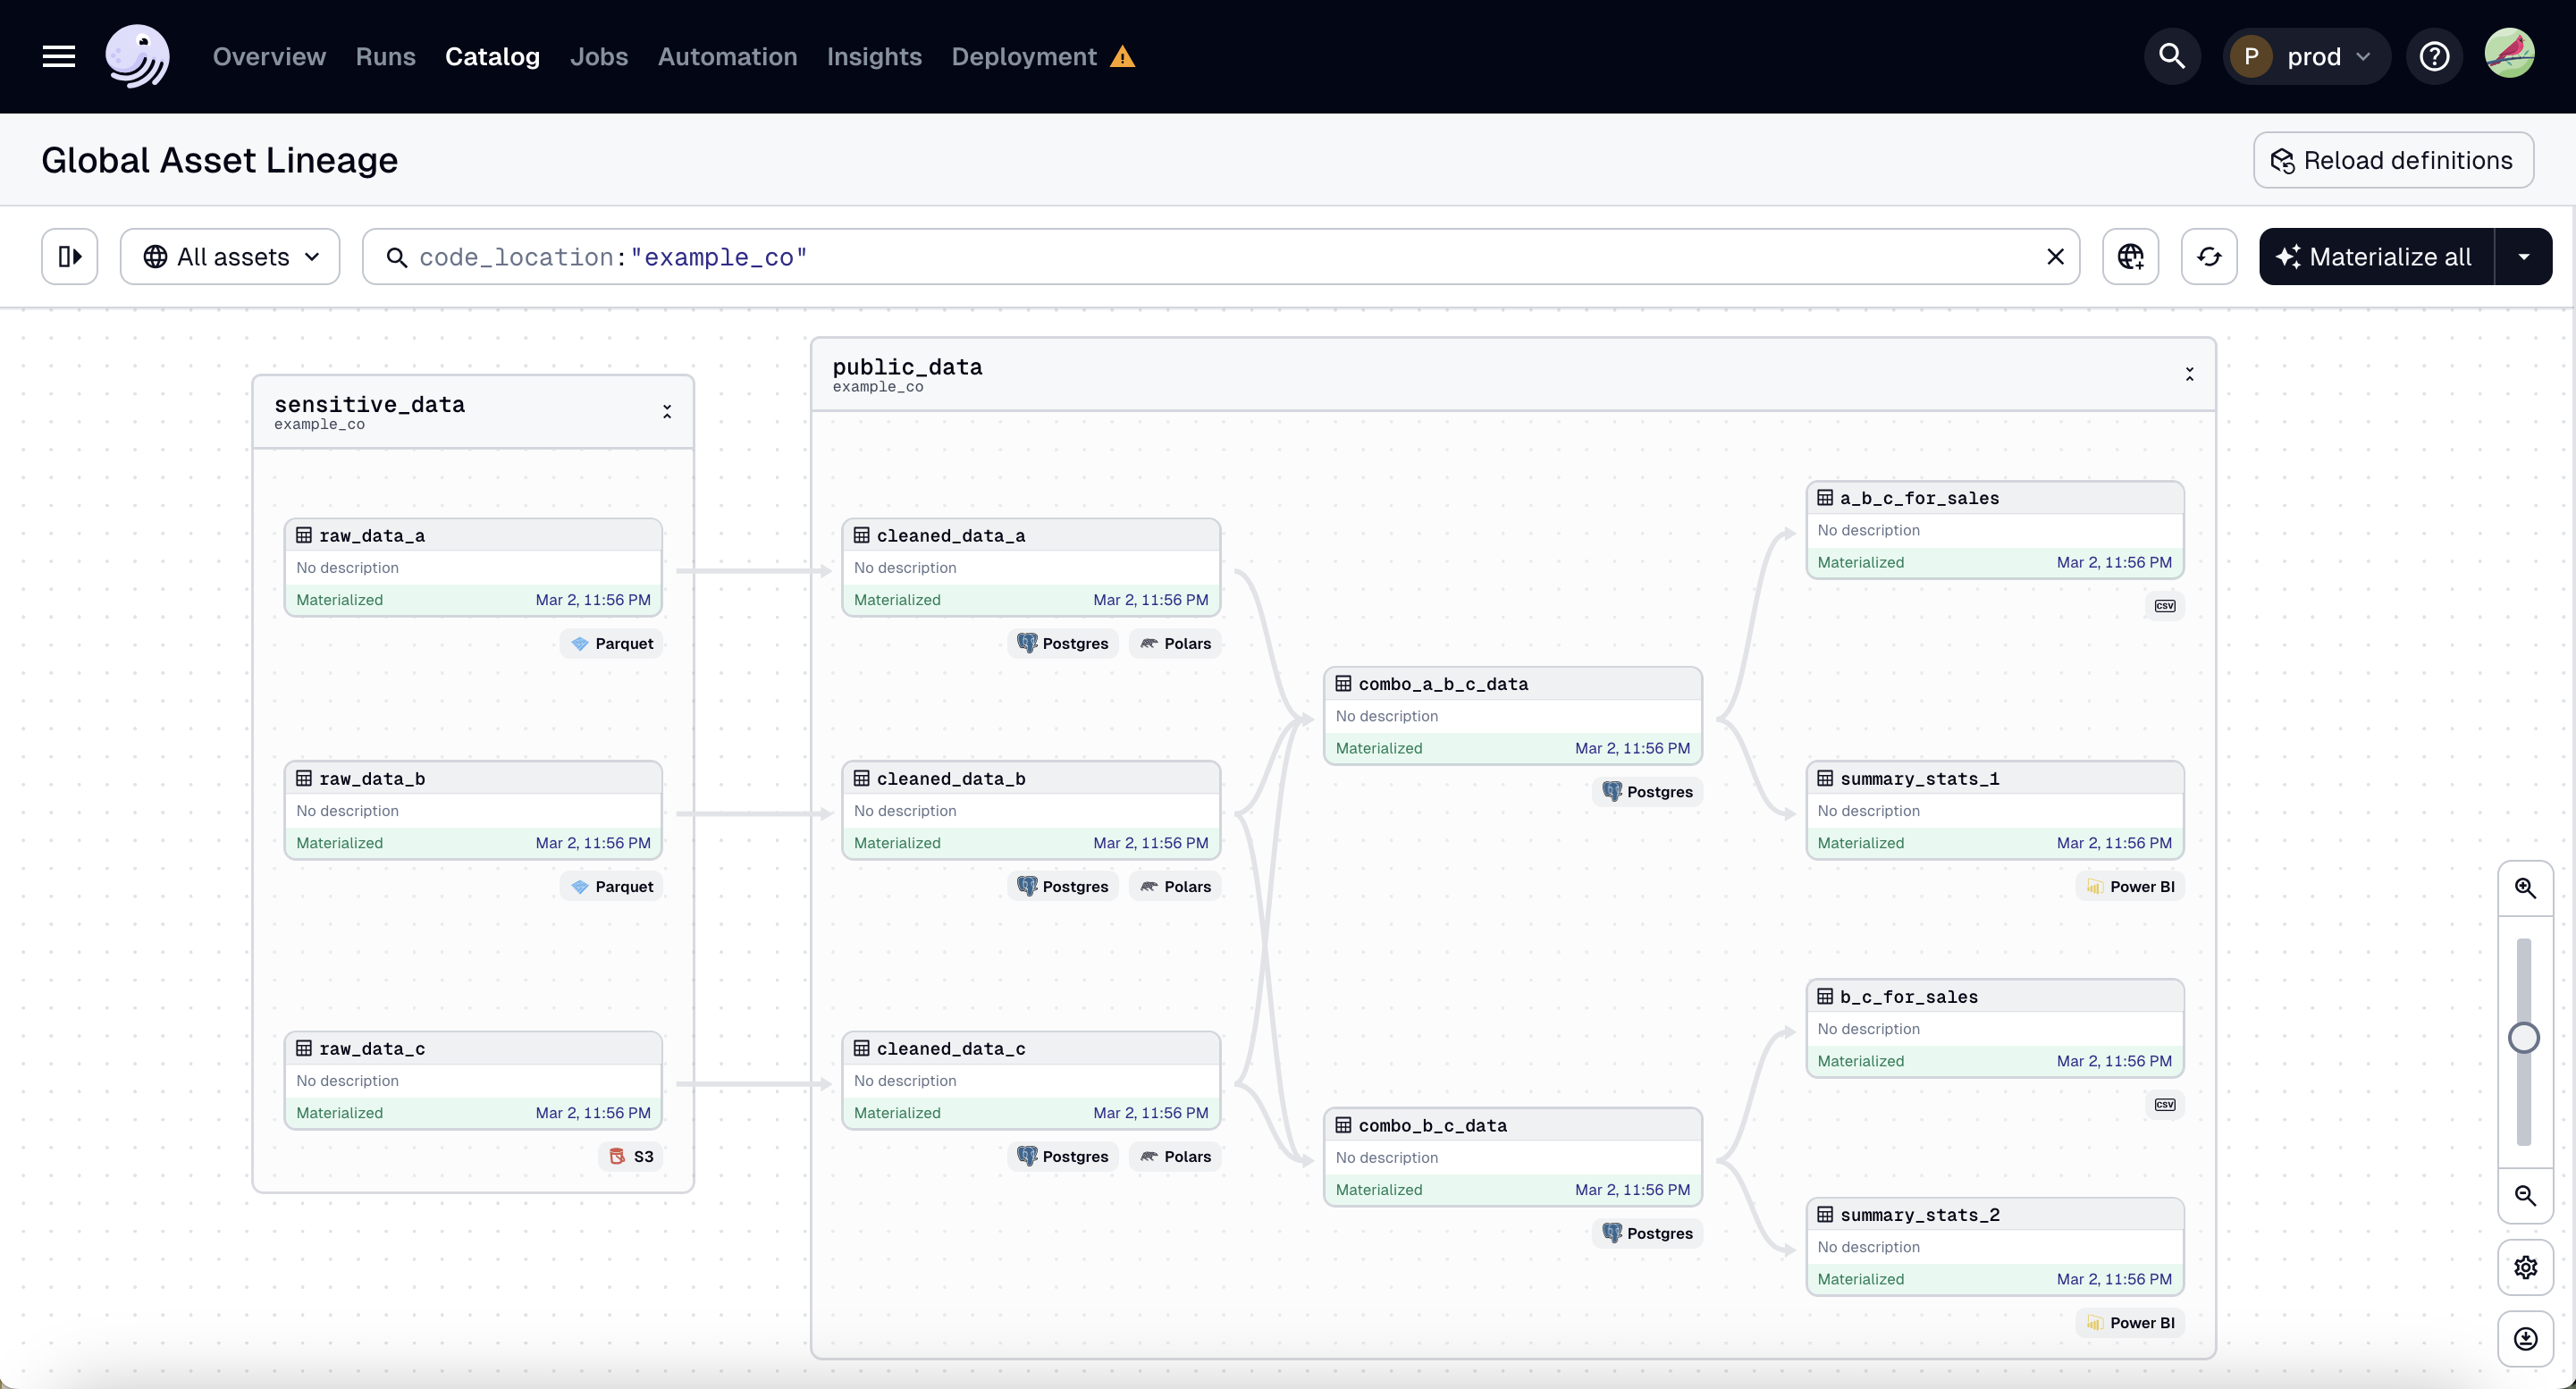Click the Materialize all button

coord(2391,255)
